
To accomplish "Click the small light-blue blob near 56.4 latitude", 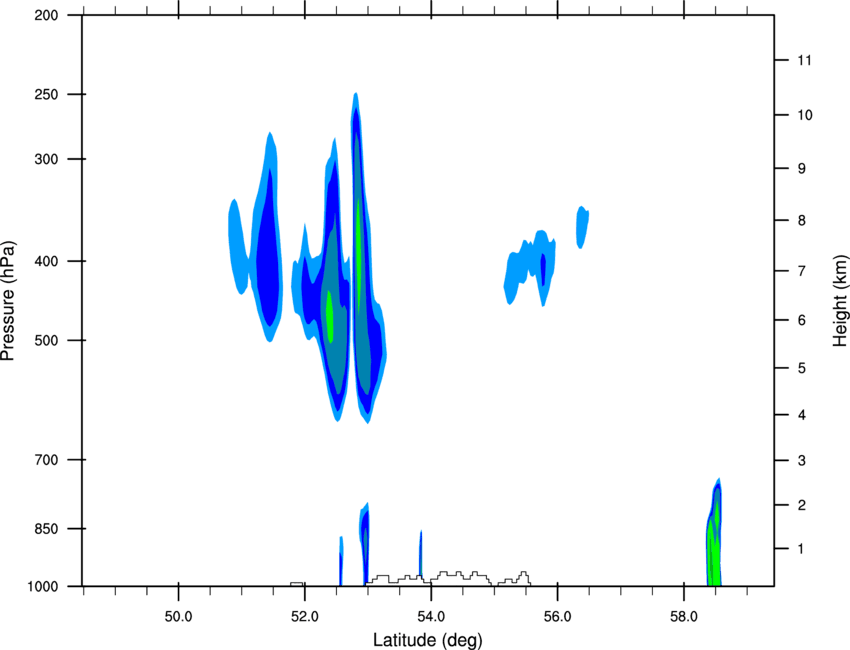I will pyautogui.click(x=582, y=227).
